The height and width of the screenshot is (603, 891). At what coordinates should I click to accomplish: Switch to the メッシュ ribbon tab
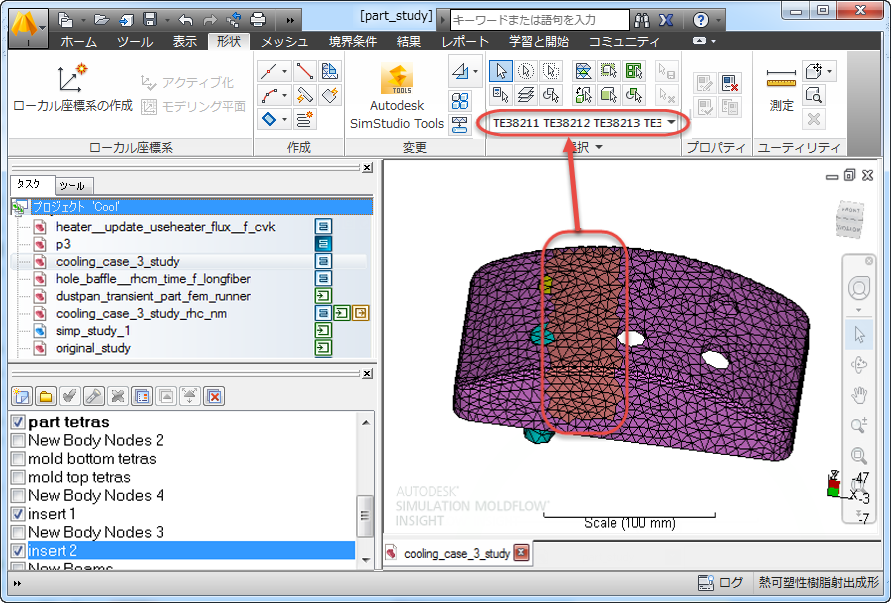click(285, 41)
